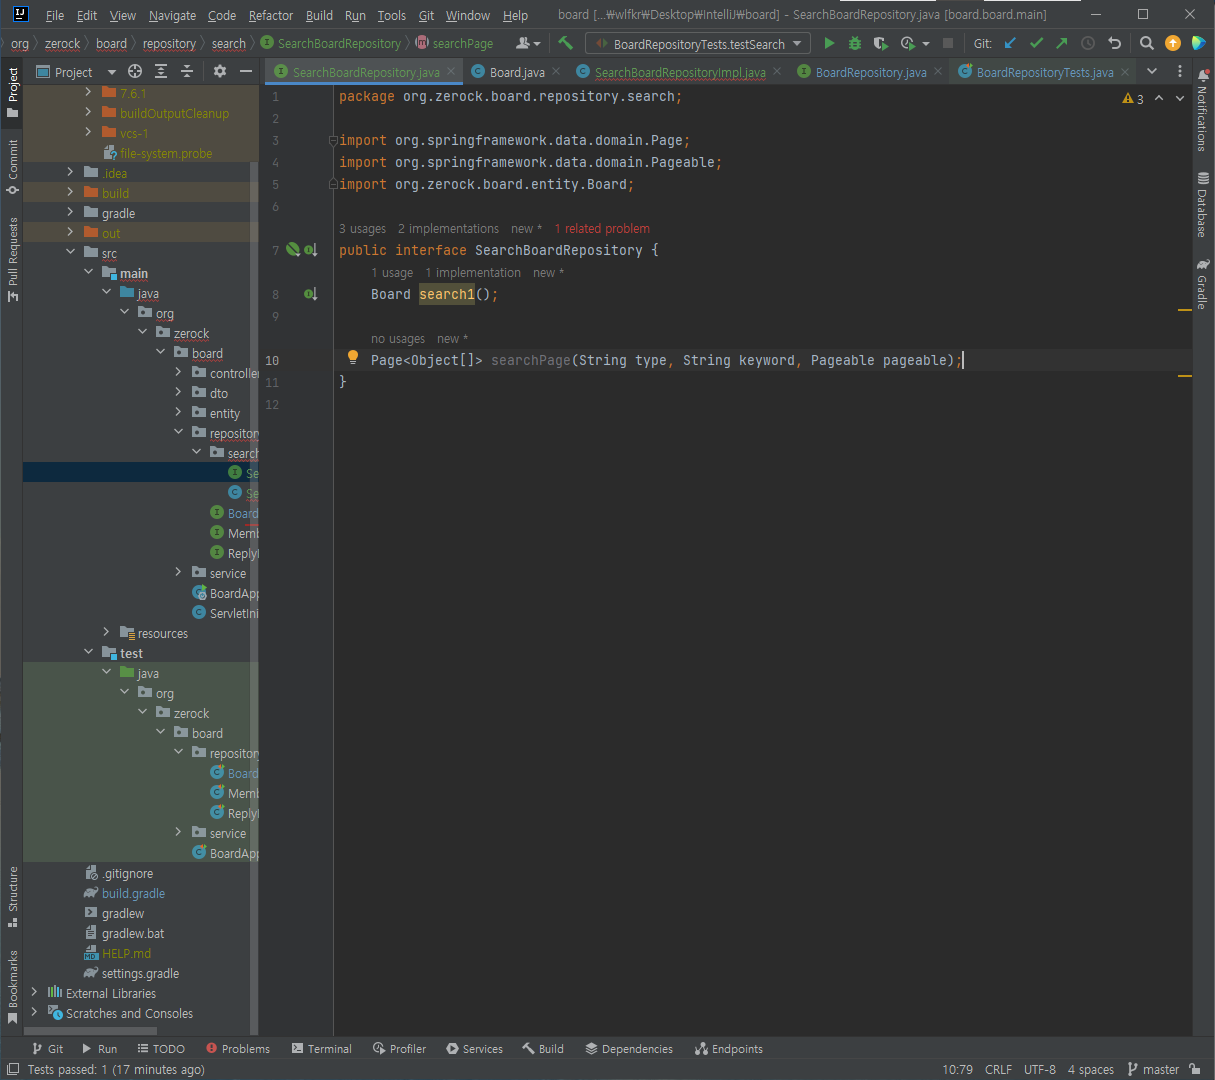The width and height of the screenshot is (1215, 1080).
Task: Open the run configuration dropdown BoardRepositoryTests.testSearch
Action: 699,44
